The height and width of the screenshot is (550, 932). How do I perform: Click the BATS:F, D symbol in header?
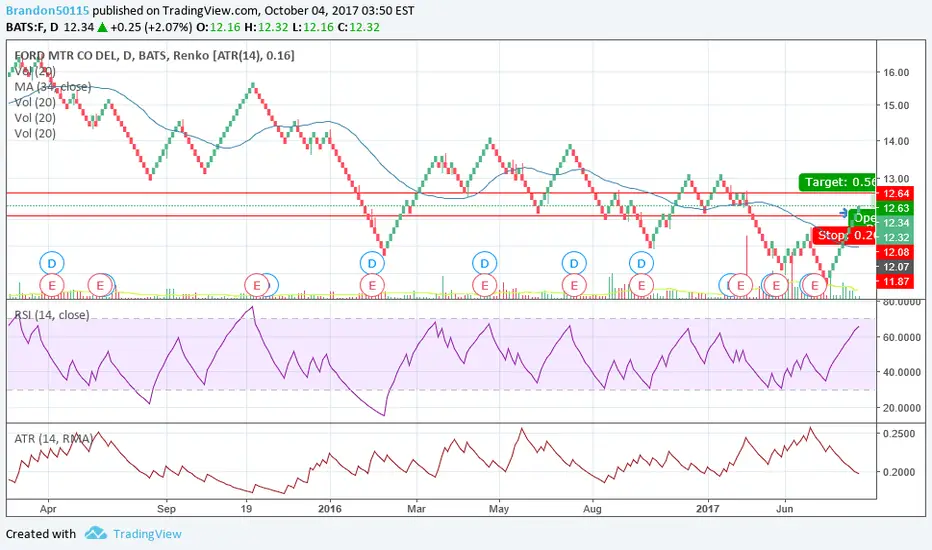pos(32,27)
